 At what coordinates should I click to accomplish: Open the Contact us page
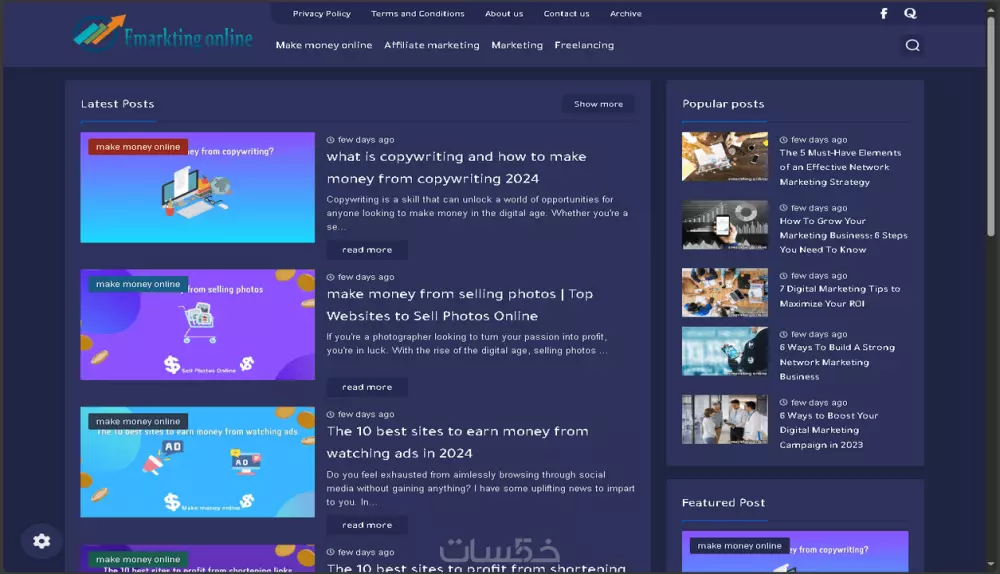tap(566, 13)
